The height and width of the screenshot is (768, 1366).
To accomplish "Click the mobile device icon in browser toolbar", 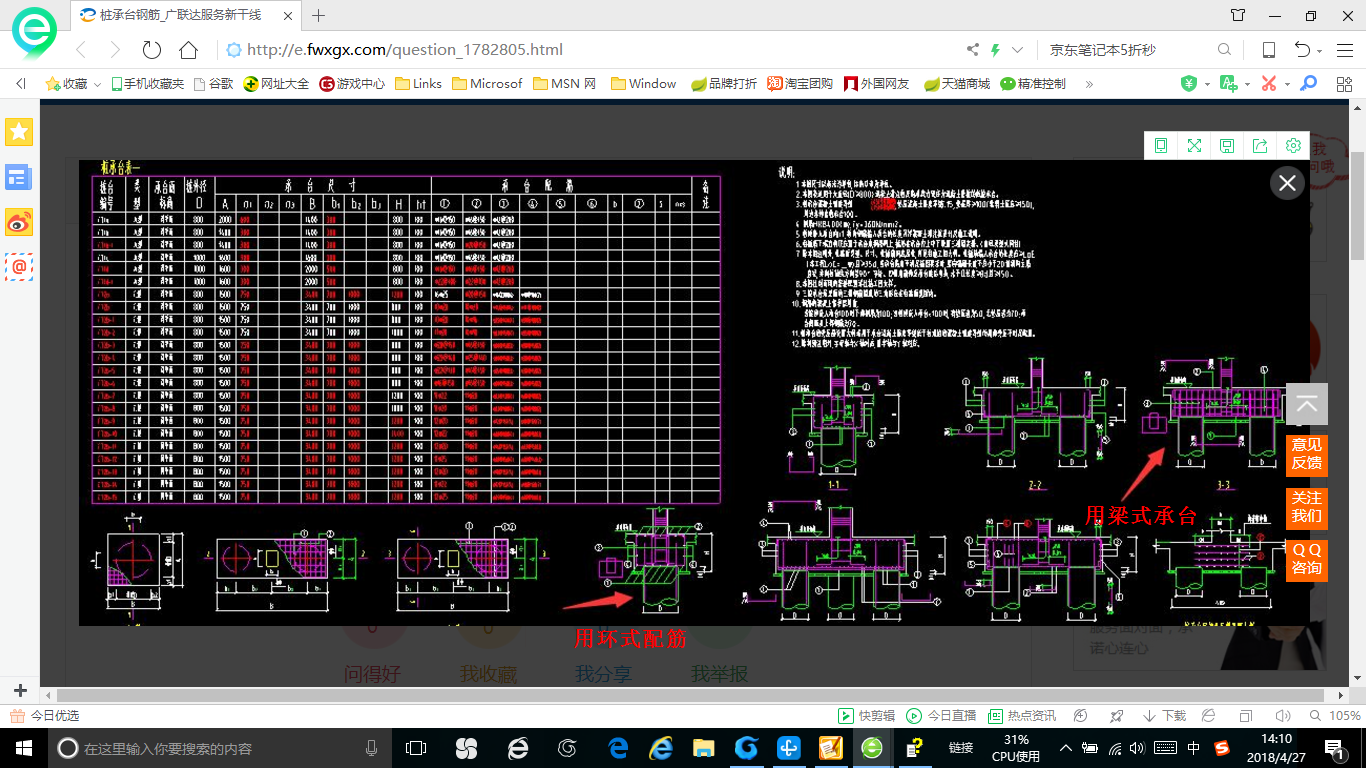I will [1269, 50].
